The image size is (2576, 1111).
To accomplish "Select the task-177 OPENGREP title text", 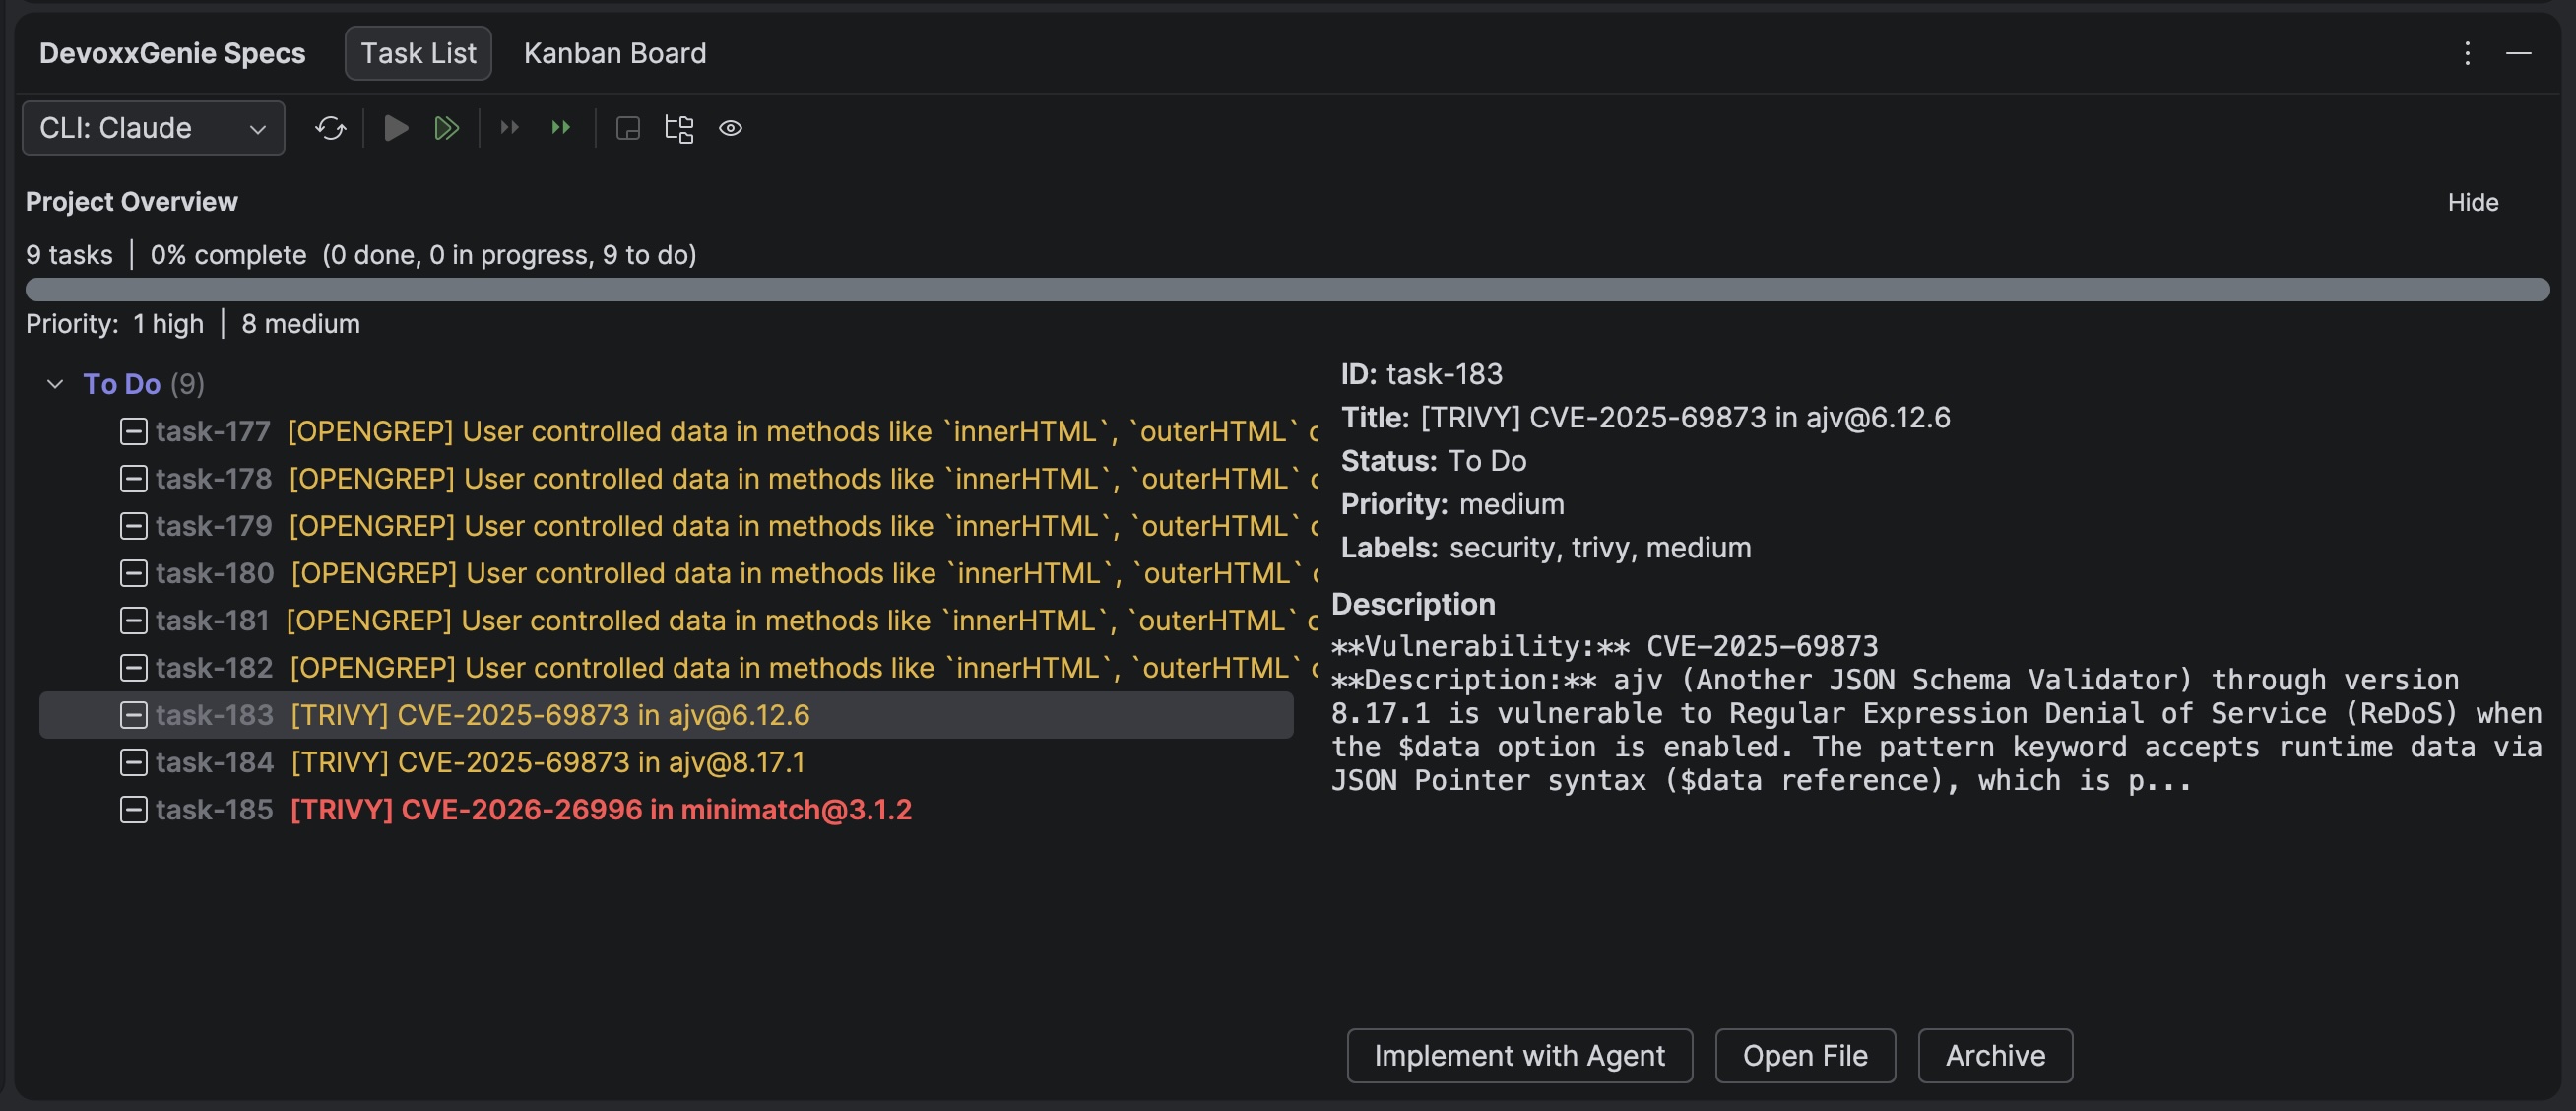I will point(803,432).
